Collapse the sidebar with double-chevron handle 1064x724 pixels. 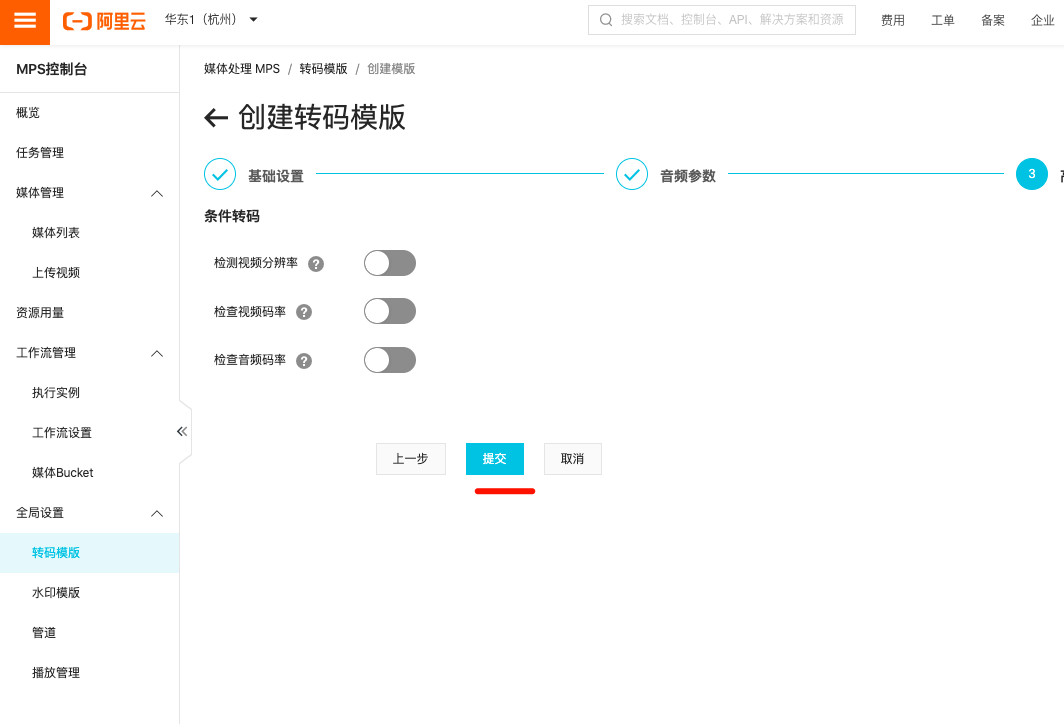point(182,431)
